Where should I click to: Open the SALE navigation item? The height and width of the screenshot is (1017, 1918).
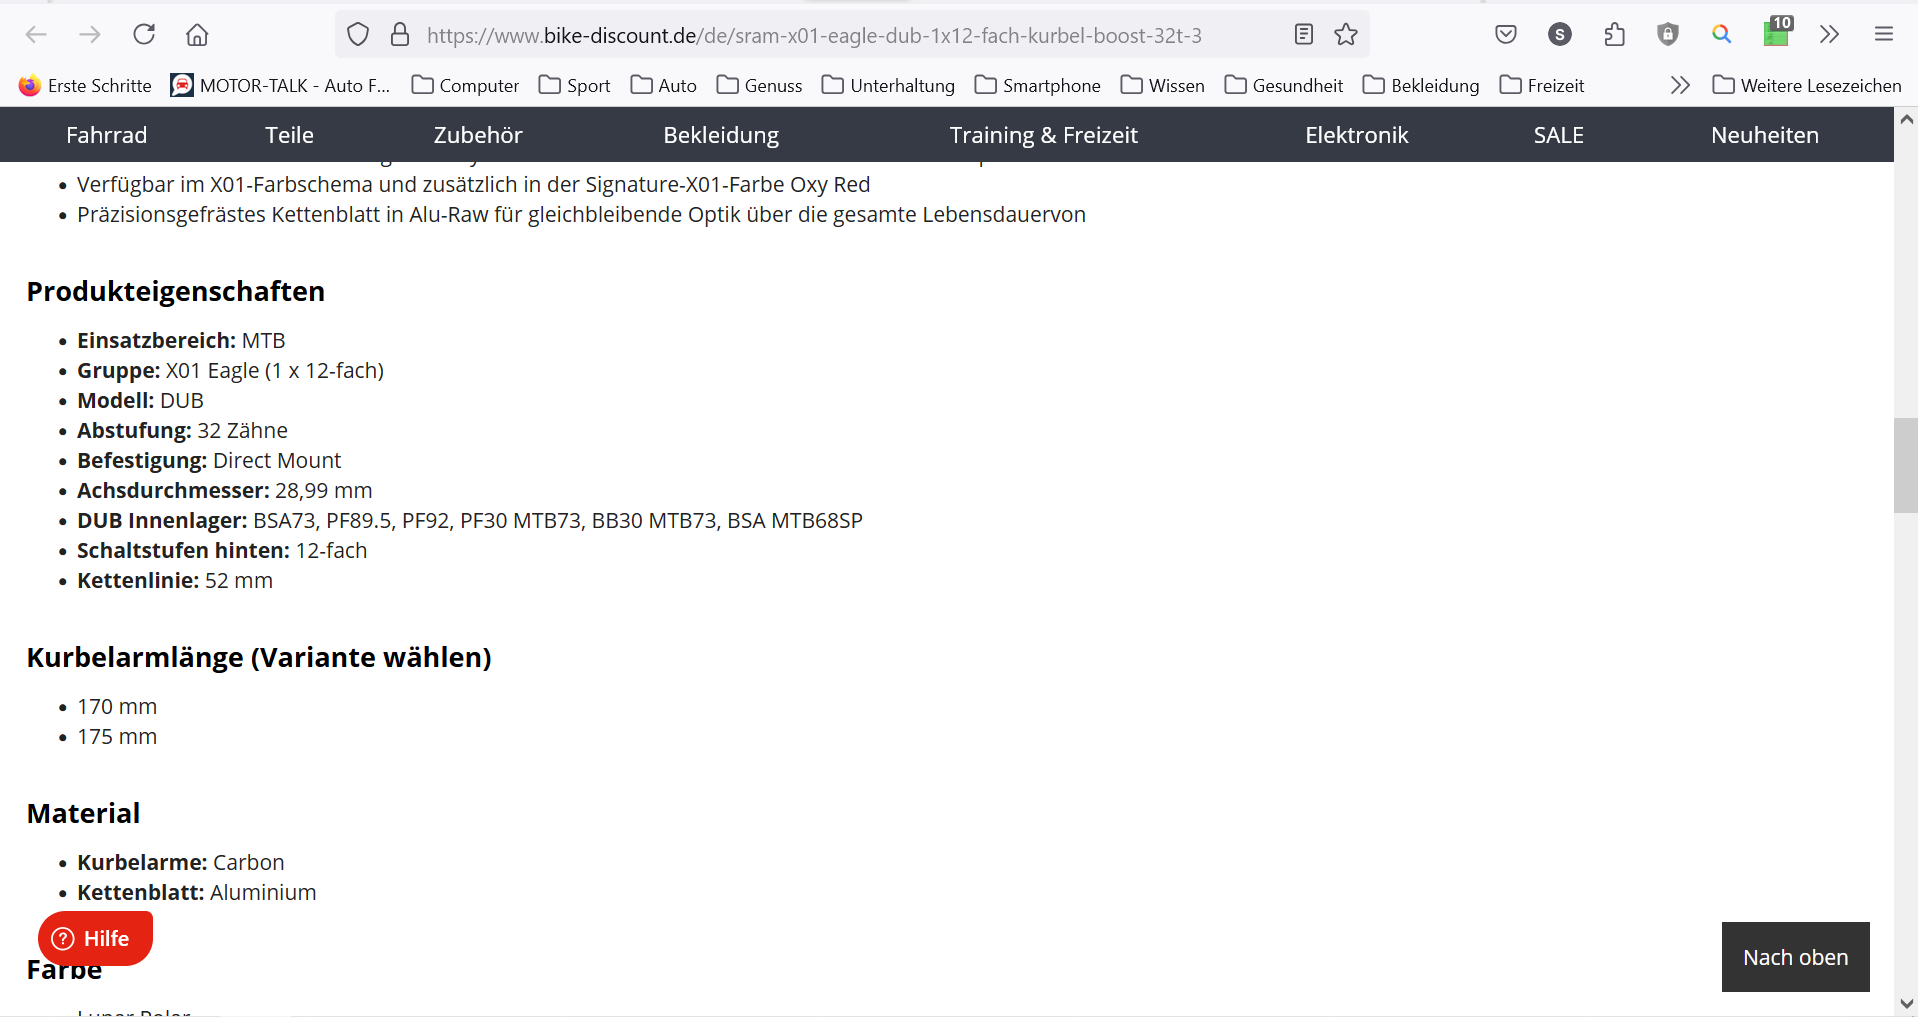click(x=1558, y=135)
